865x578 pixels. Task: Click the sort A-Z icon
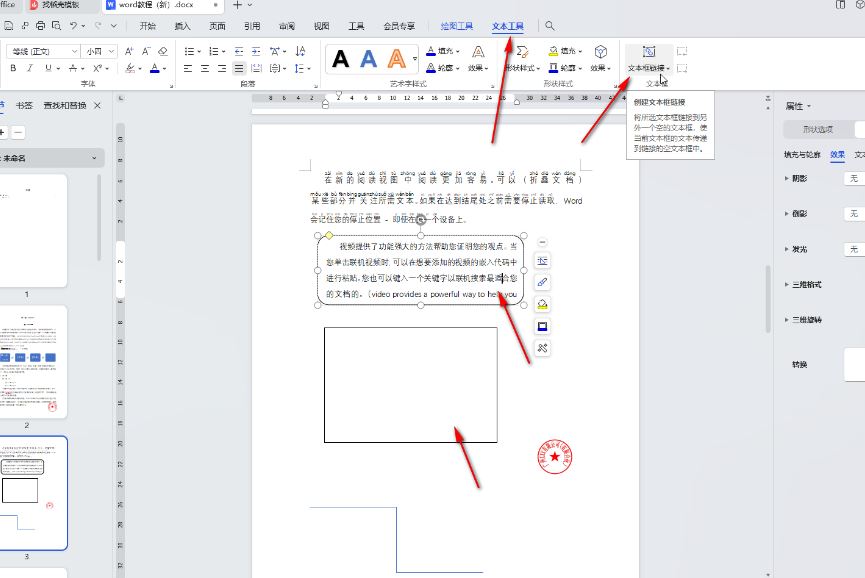[300, 51]
